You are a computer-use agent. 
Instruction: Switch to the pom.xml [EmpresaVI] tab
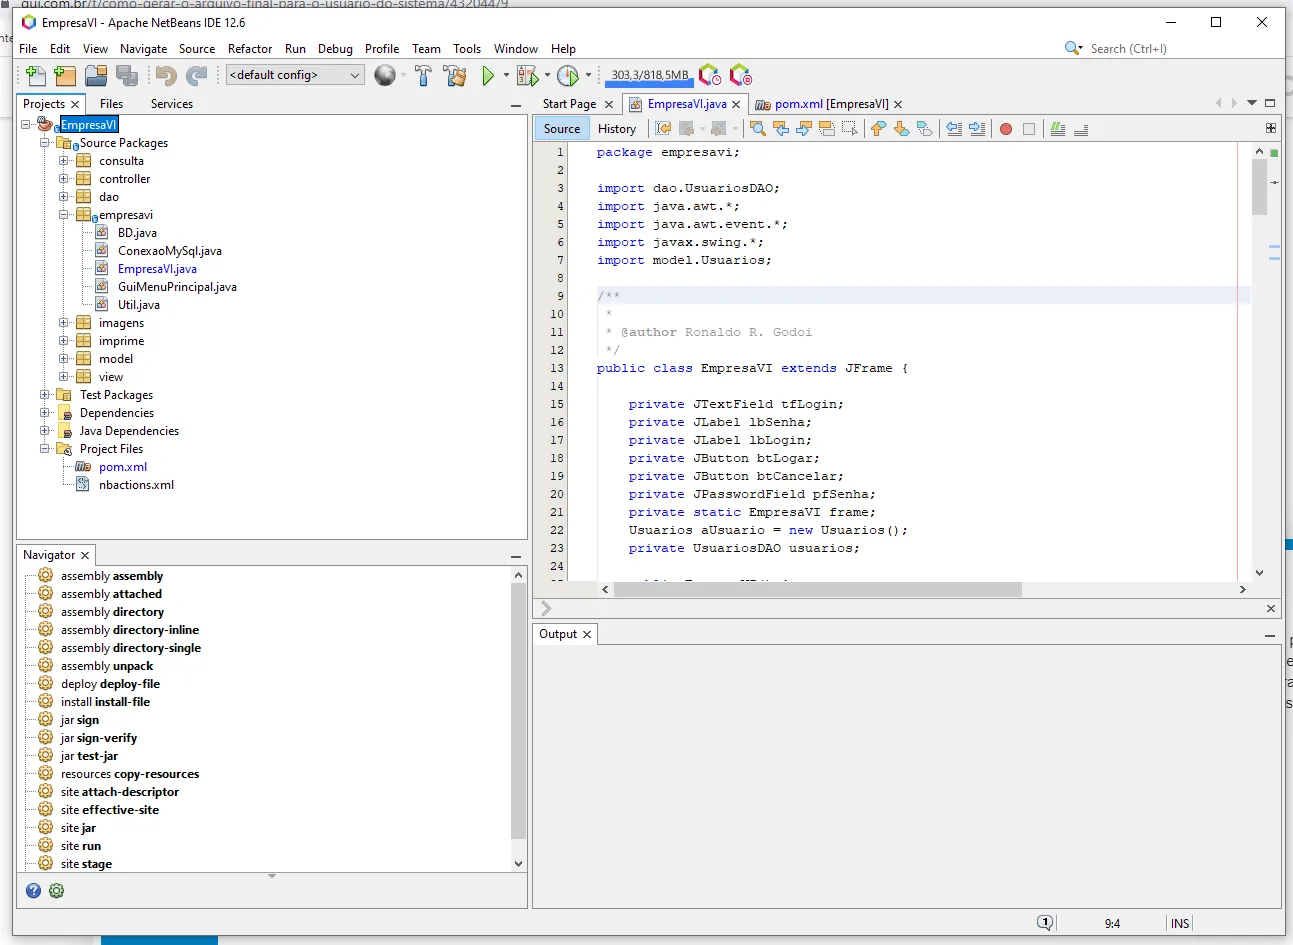[830, 104]
